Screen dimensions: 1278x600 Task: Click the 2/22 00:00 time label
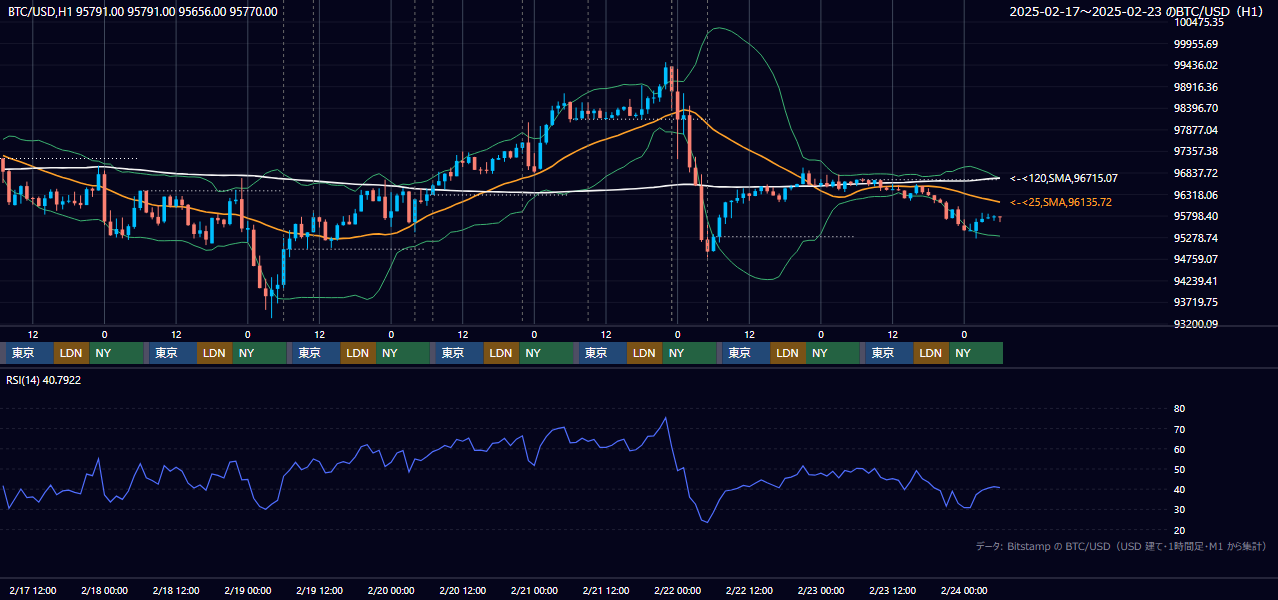coord(678,590)
